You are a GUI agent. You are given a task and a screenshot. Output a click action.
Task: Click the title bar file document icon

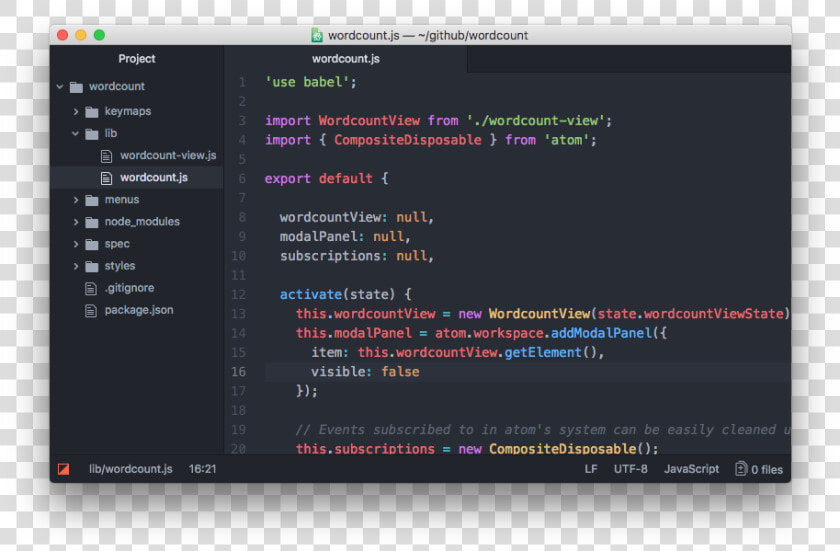point(317,35)
